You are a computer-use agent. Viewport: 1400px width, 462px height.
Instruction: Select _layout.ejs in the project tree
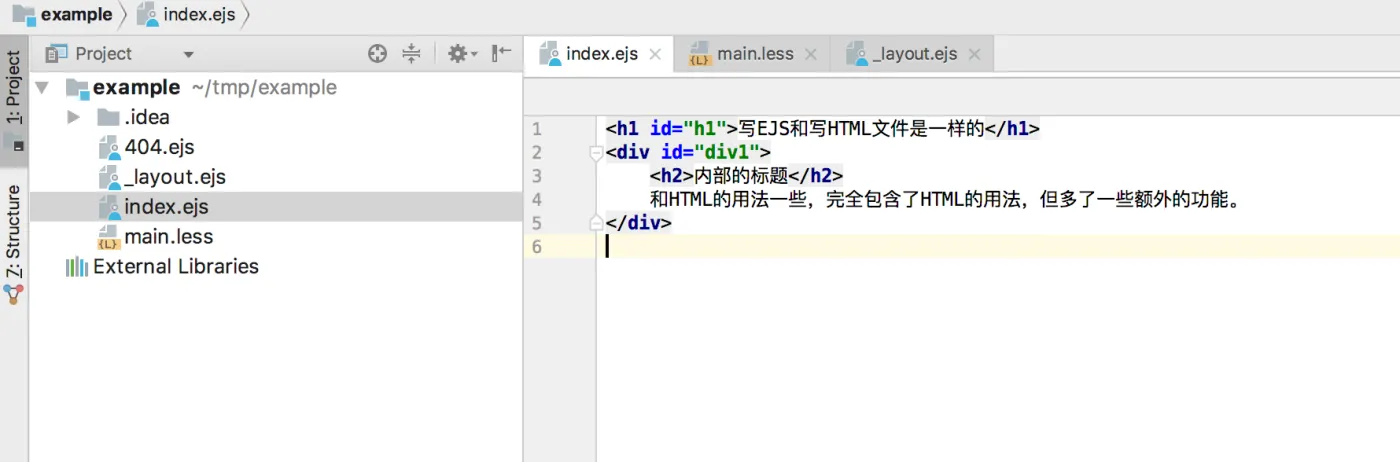coord(175,178)
